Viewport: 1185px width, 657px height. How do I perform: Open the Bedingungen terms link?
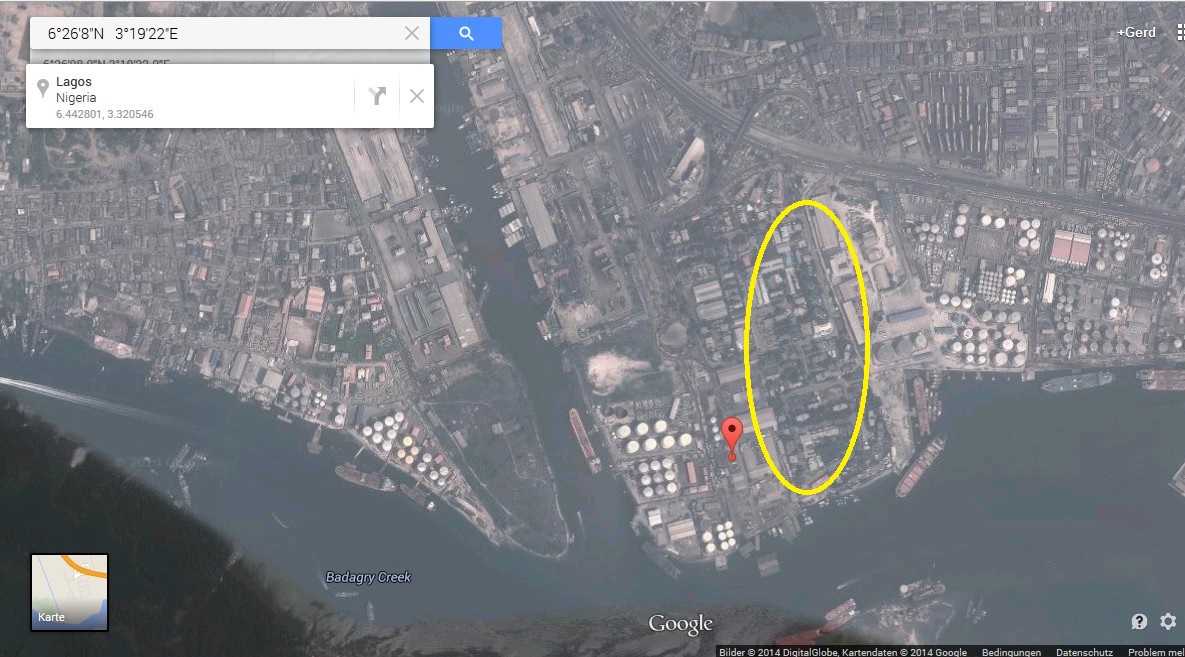pyautogui.click(x=1011, y=652)
